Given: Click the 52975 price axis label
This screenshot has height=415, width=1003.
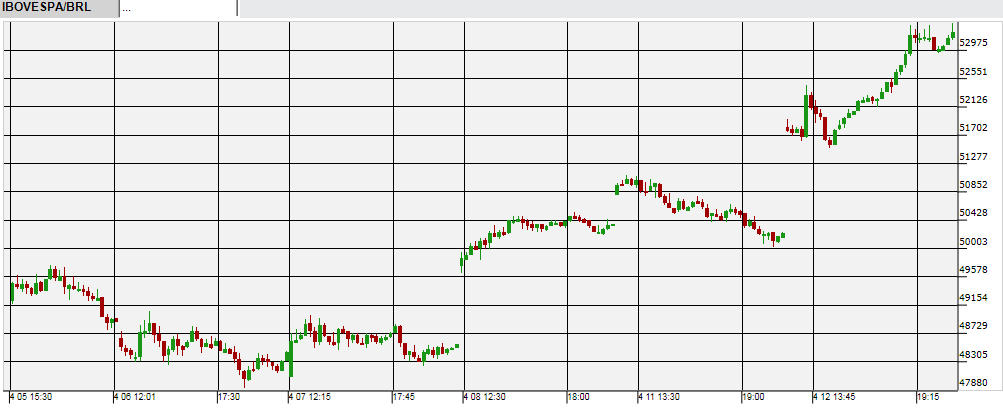Looking at the screenshot, I should (x=976, y=43).
